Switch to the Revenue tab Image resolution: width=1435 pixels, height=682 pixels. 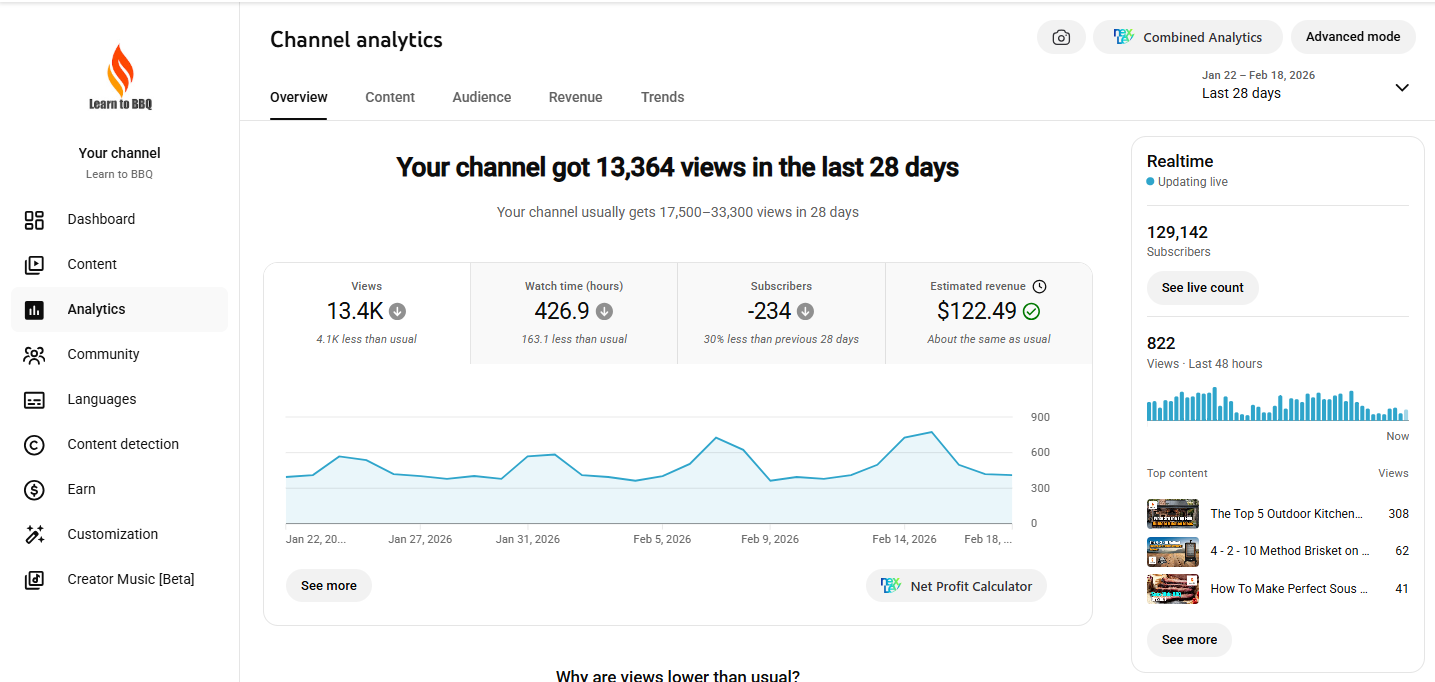click(x=576, y=97)
